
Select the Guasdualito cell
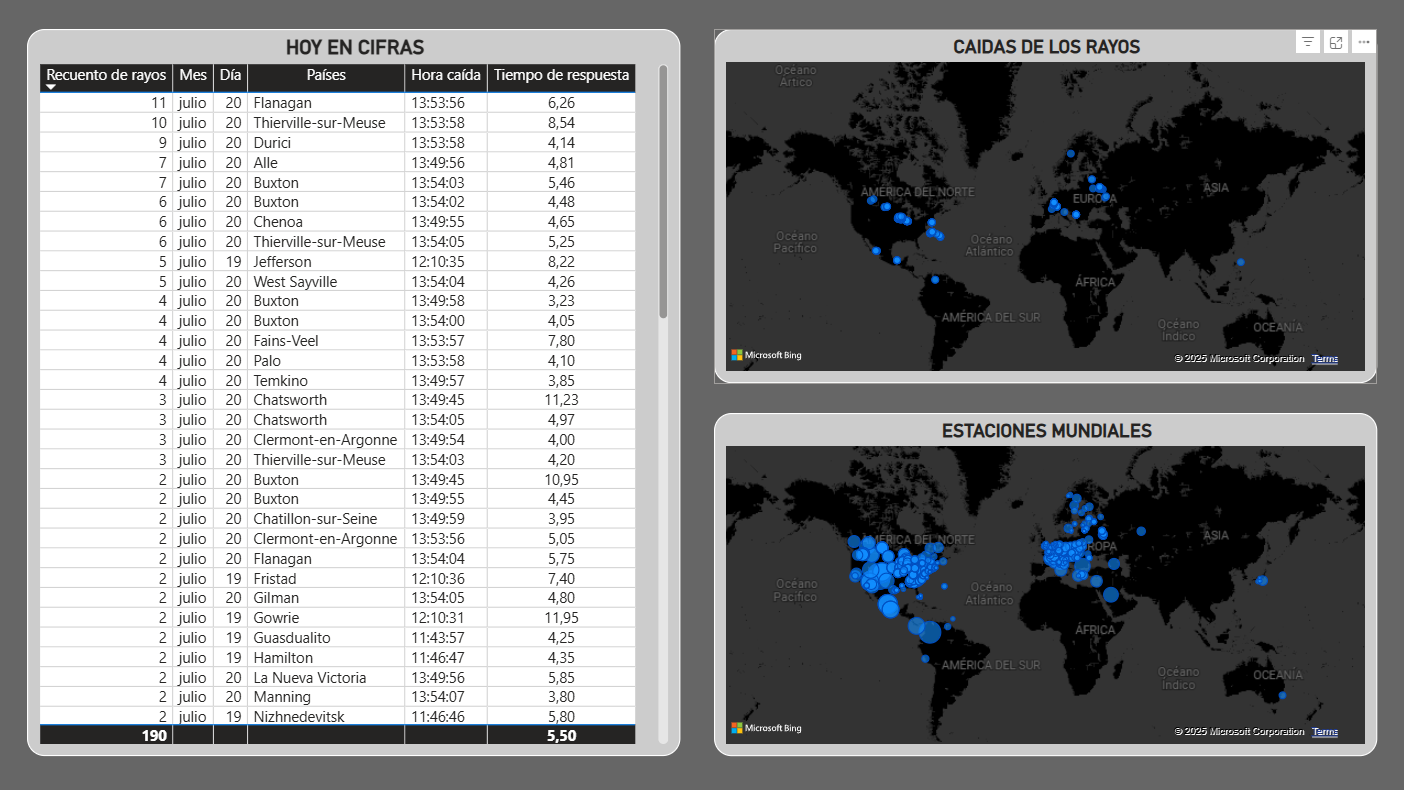pos(326,638)
